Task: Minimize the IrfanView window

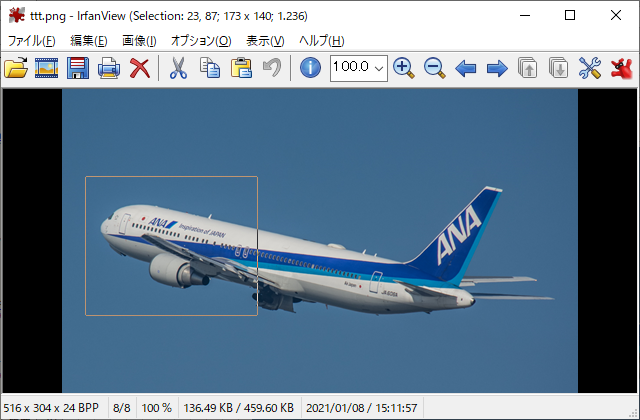Action: (x=525, y=16)
